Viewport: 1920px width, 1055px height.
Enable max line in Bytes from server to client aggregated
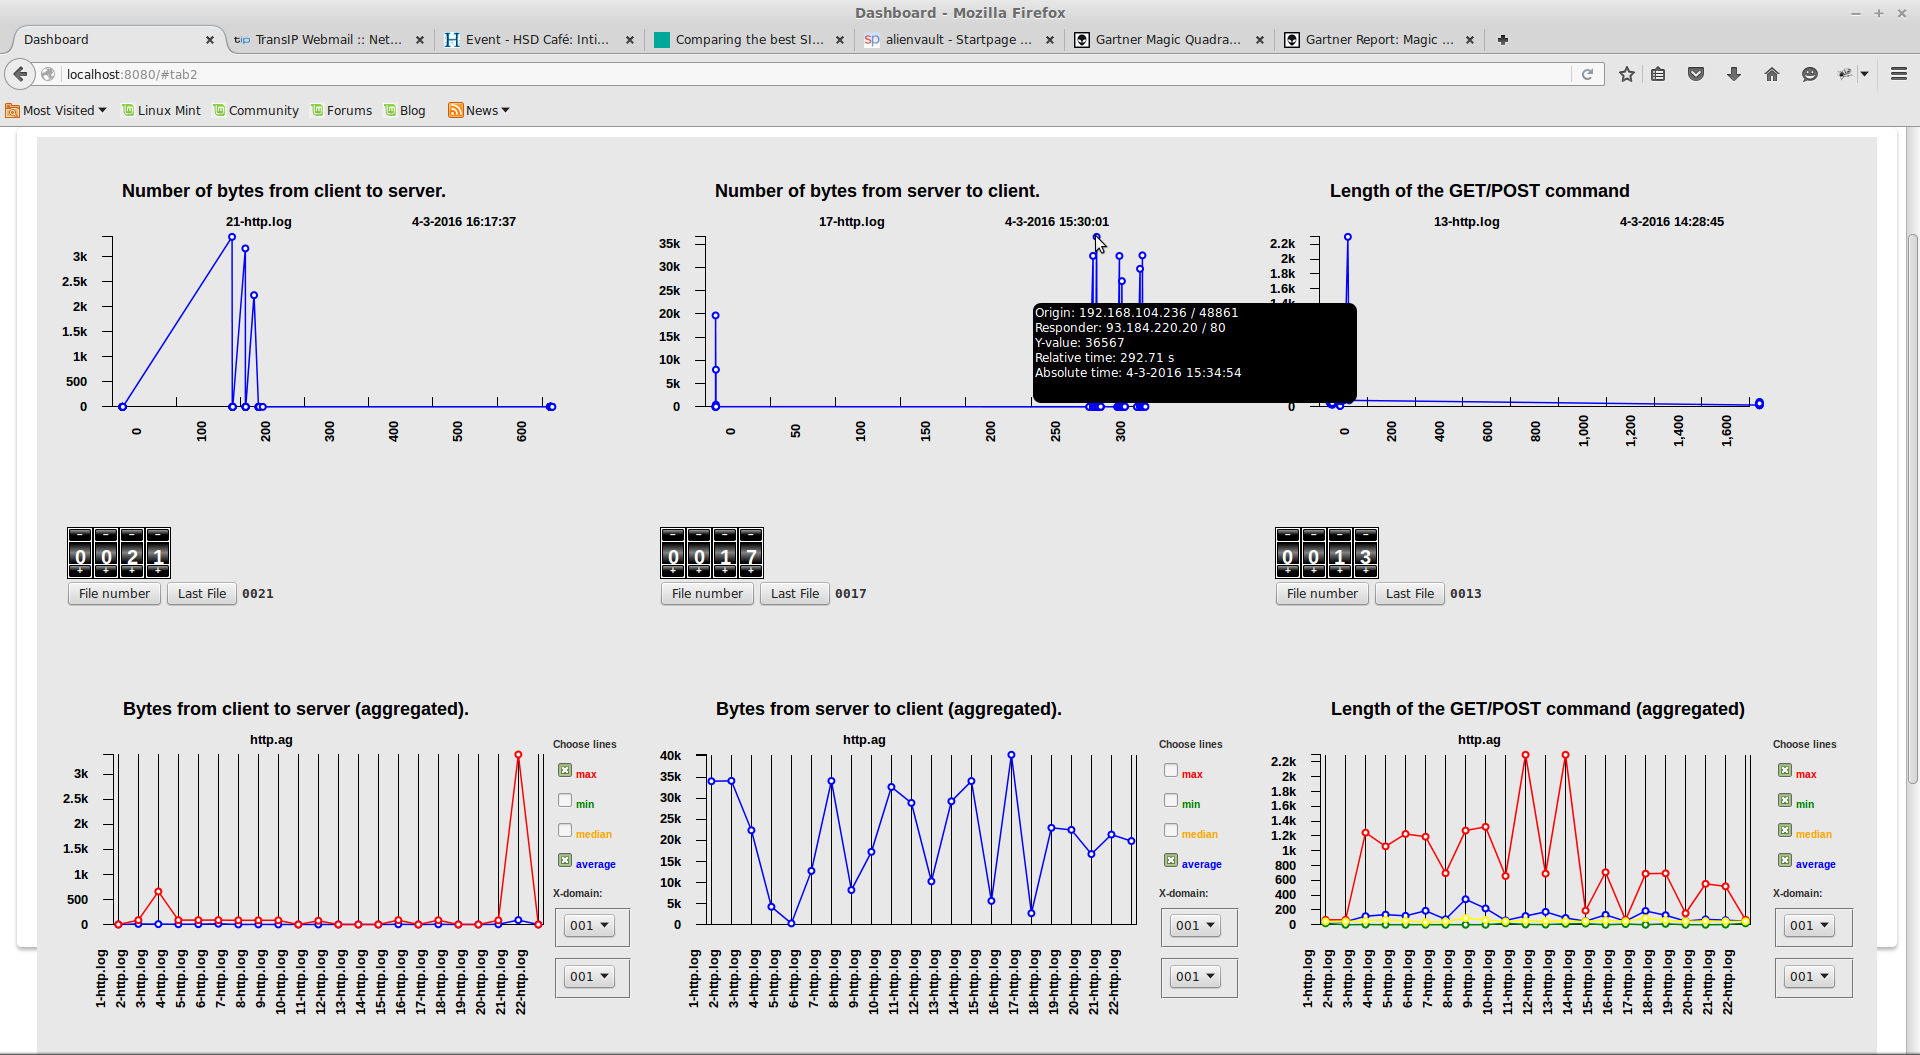1171,770
